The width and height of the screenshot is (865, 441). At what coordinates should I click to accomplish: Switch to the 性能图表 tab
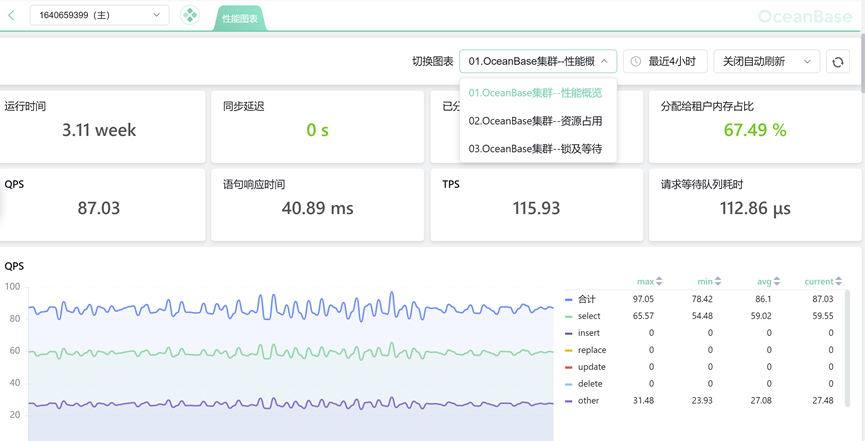click(239, 19)
